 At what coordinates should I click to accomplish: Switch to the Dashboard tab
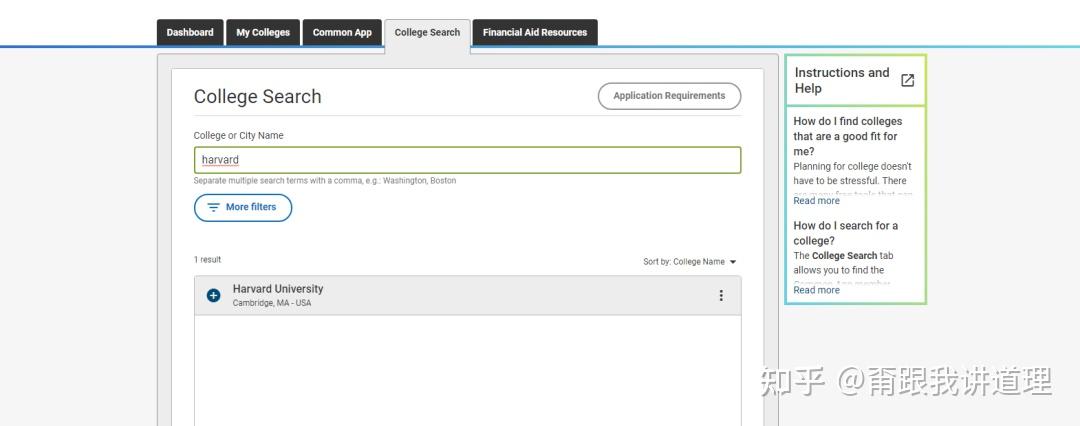(190, 32)
